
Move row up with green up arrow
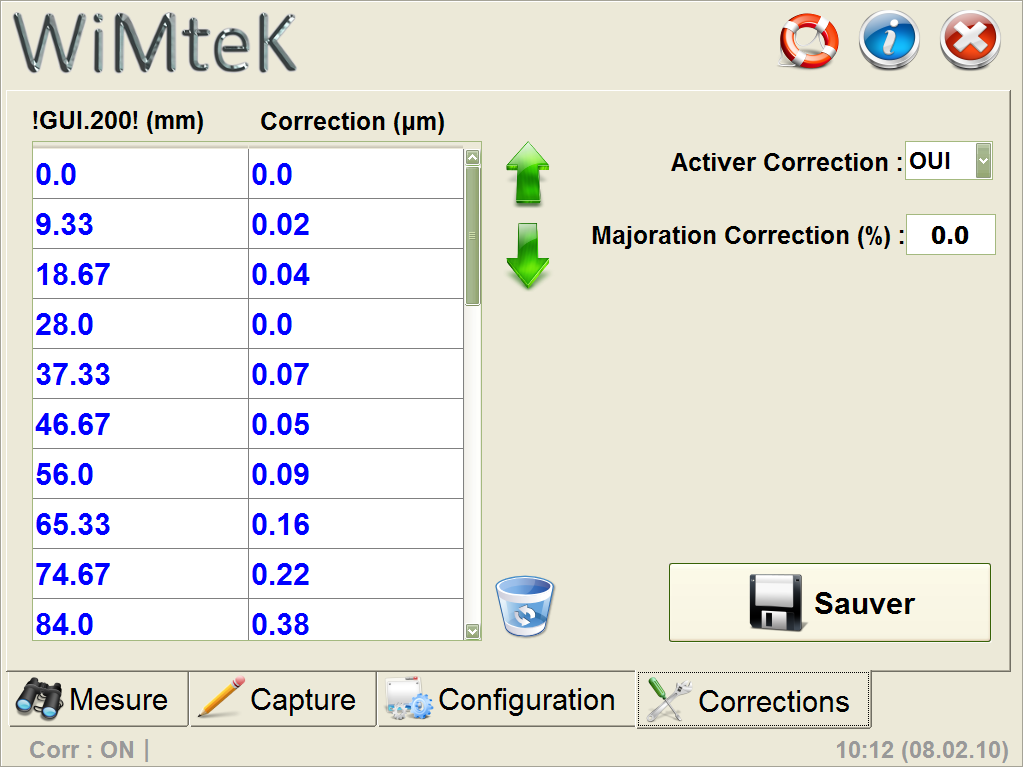click(x=528, y=173)
